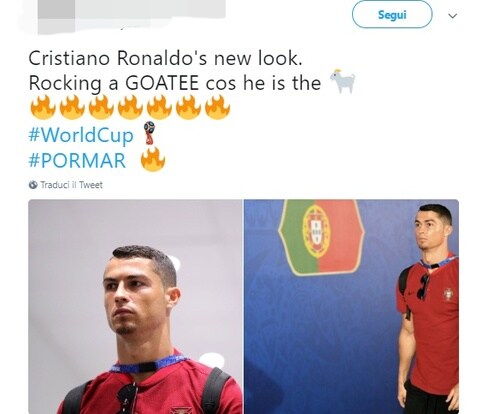The height and width of the screenshot is (414, 488).
Task: Open the right photo with blue wall
Action: point(351,307)
